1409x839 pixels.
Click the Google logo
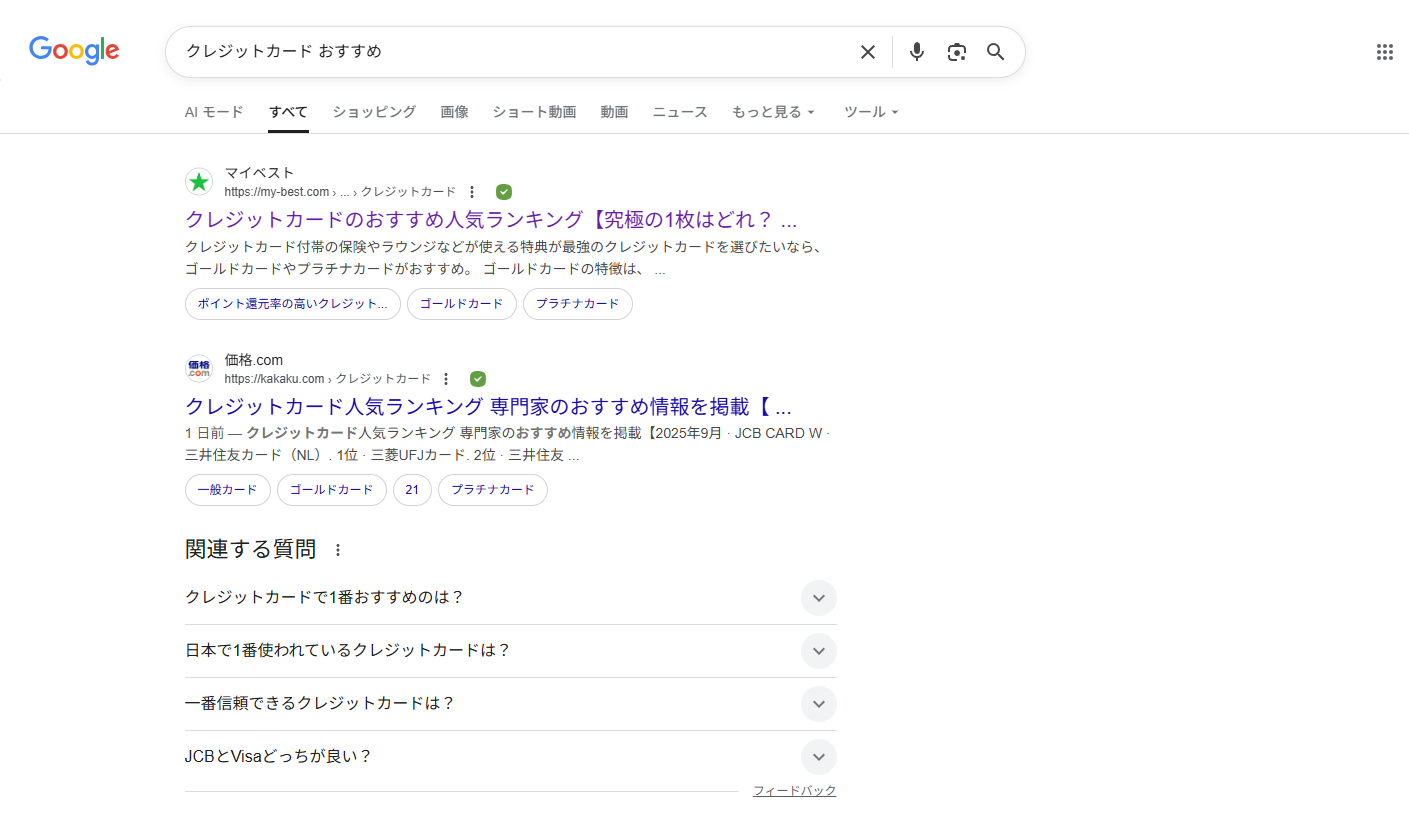click(74, 51)
